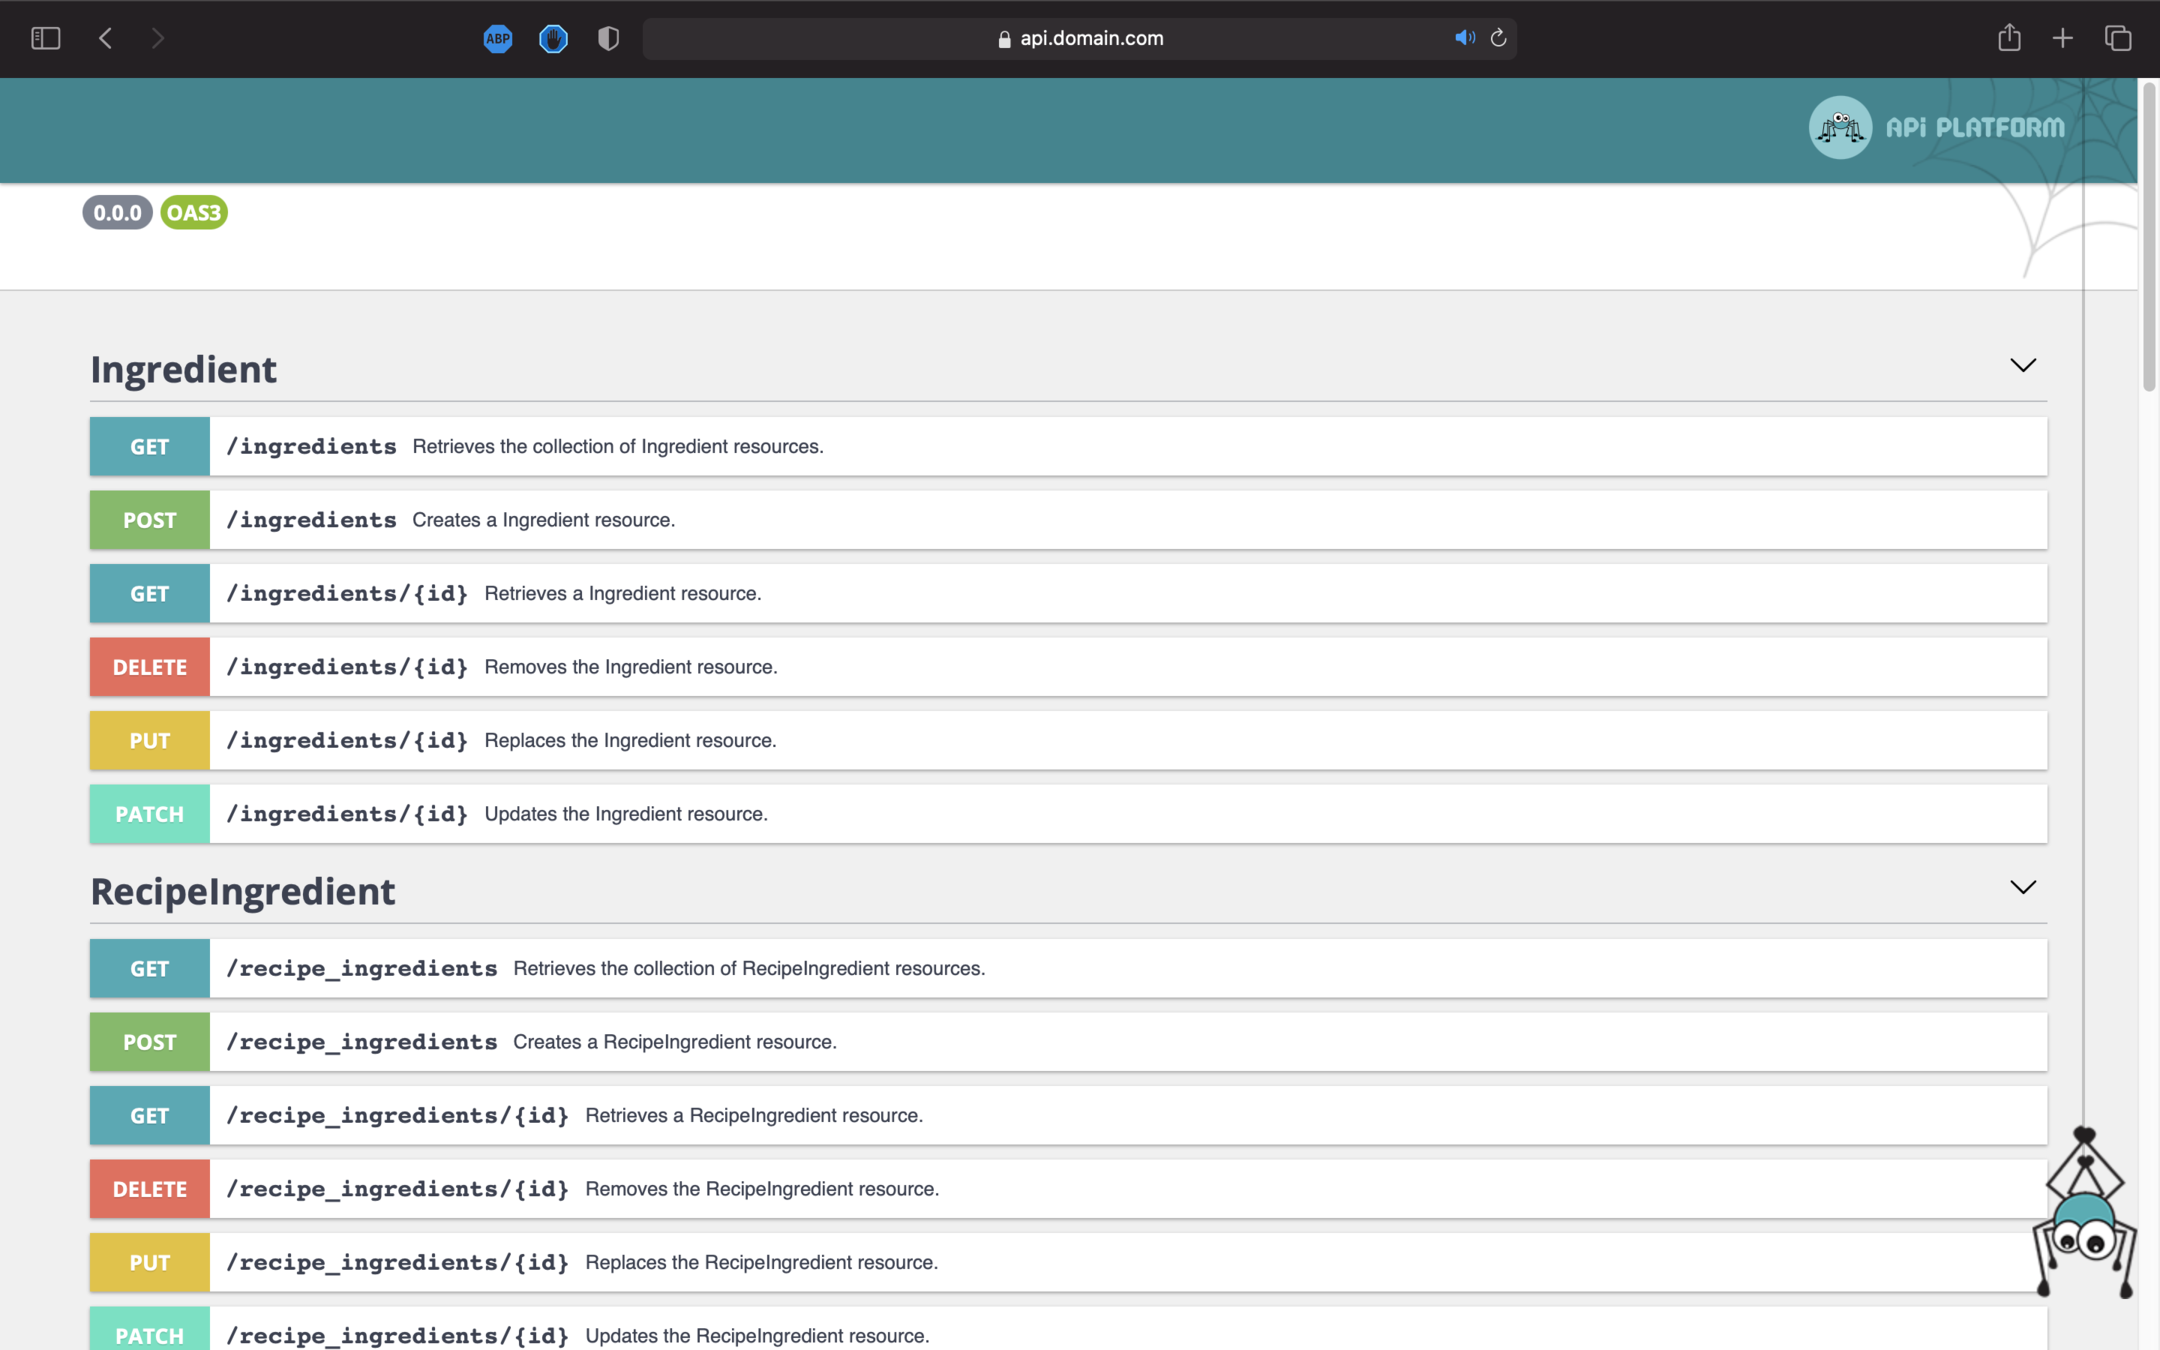Click the api.domain.com address field
Image resolution: width=2160 pixels, height=1350 pixels.
click(x=1090, y=38)
